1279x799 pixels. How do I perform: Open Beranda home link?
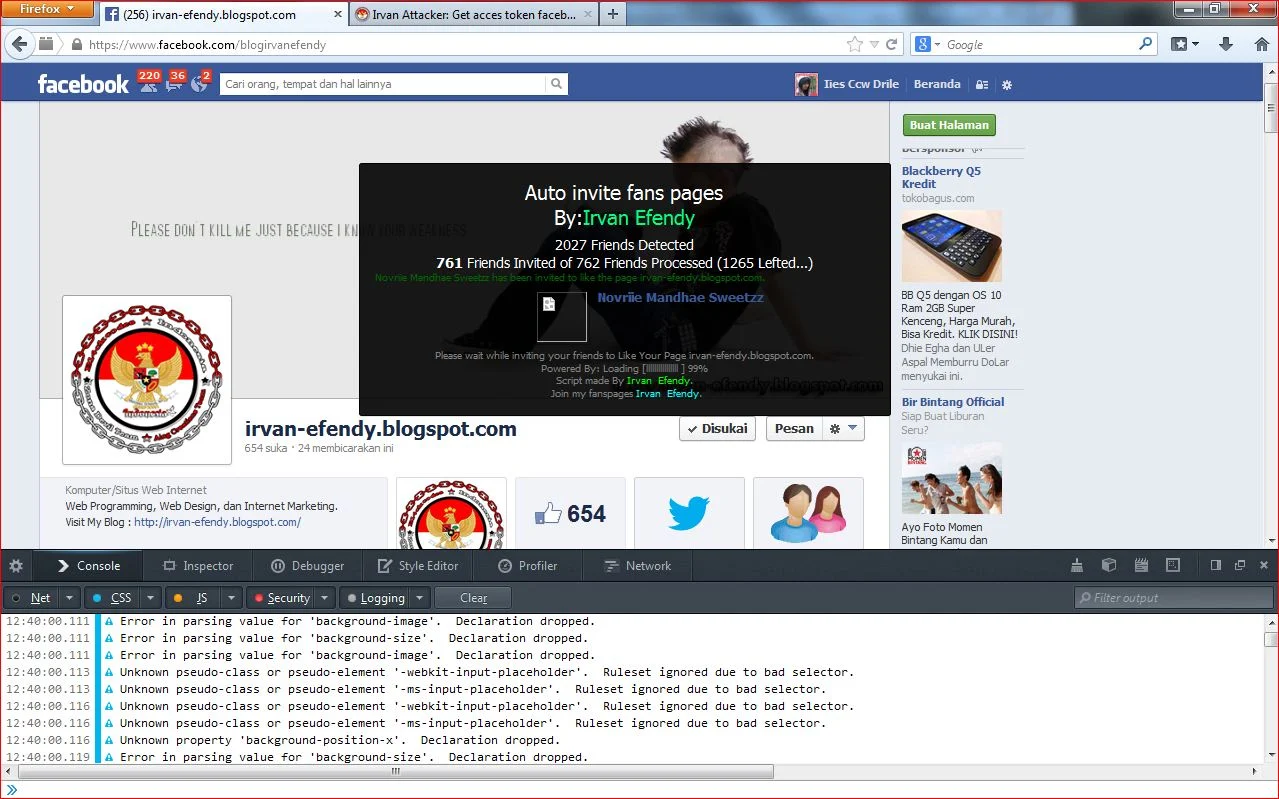[x=937, y=84]
